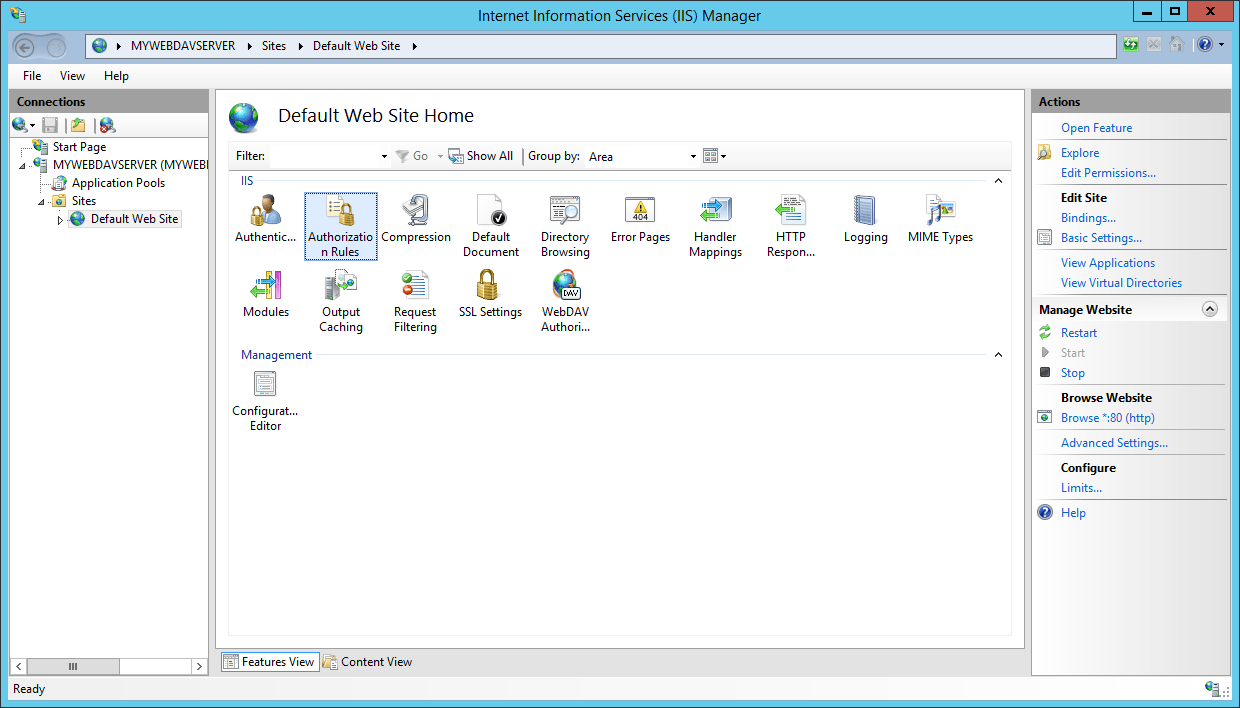Click the Delete Connection icon in Connections toolbar
Screen dimensions: 1240x708
[x=107, y=125]
